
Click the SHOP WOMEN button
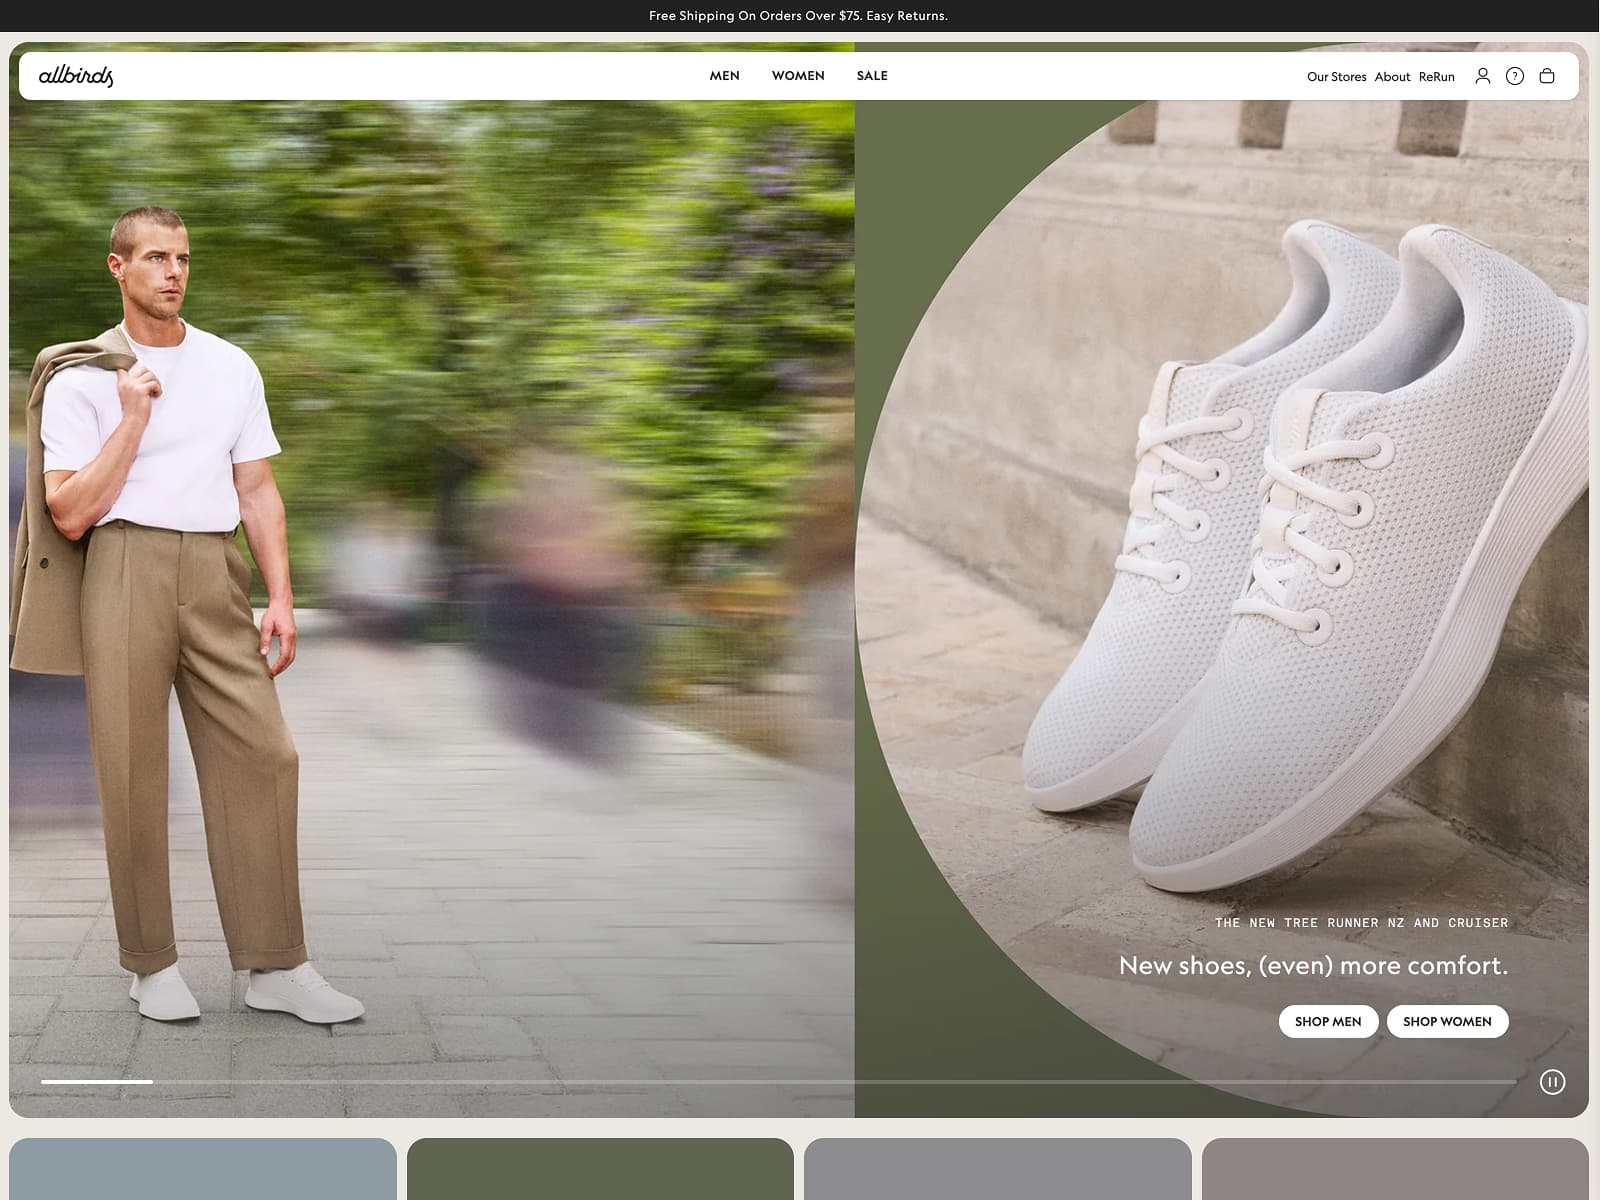[1447, 1021]
